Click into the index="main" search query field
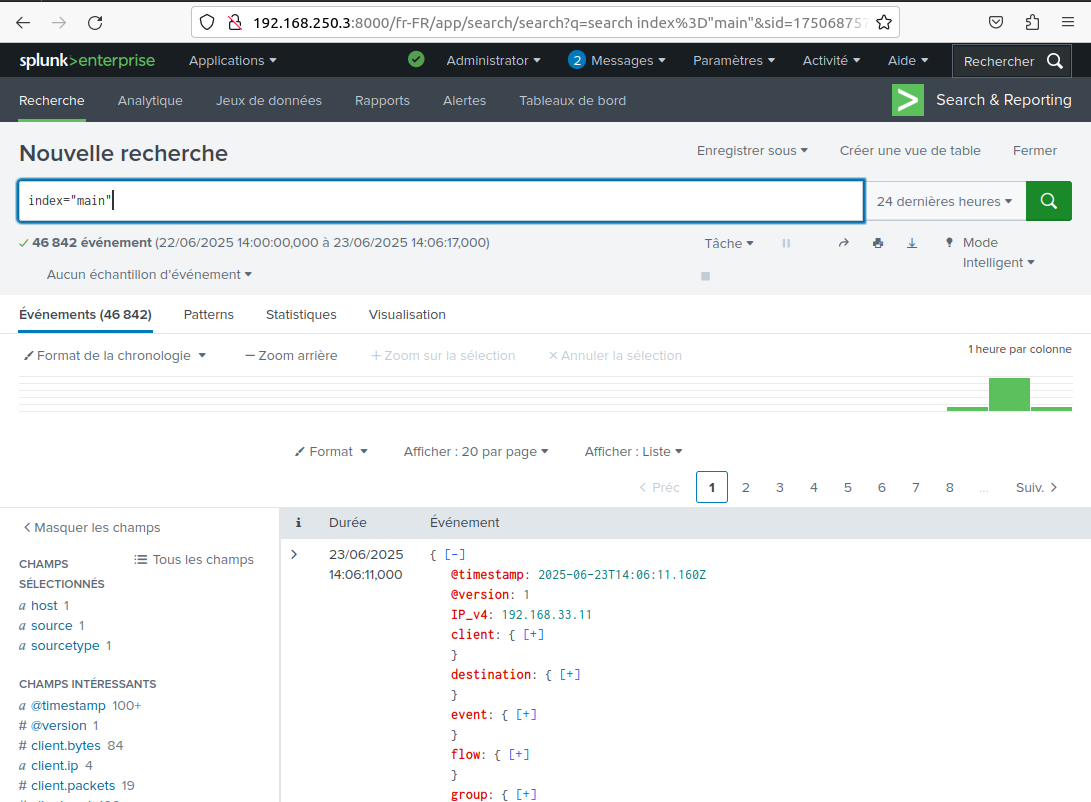Image resolution: width=1091 pixels, height=802 pixels. (x=441, y=201)
